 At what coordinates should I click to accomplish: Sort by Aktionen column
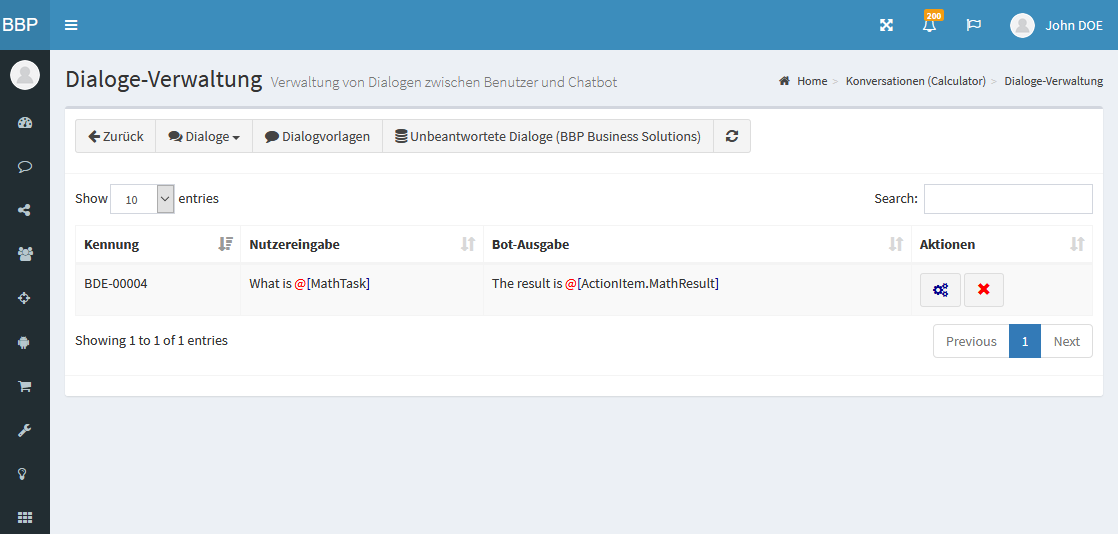[1002, 245]
